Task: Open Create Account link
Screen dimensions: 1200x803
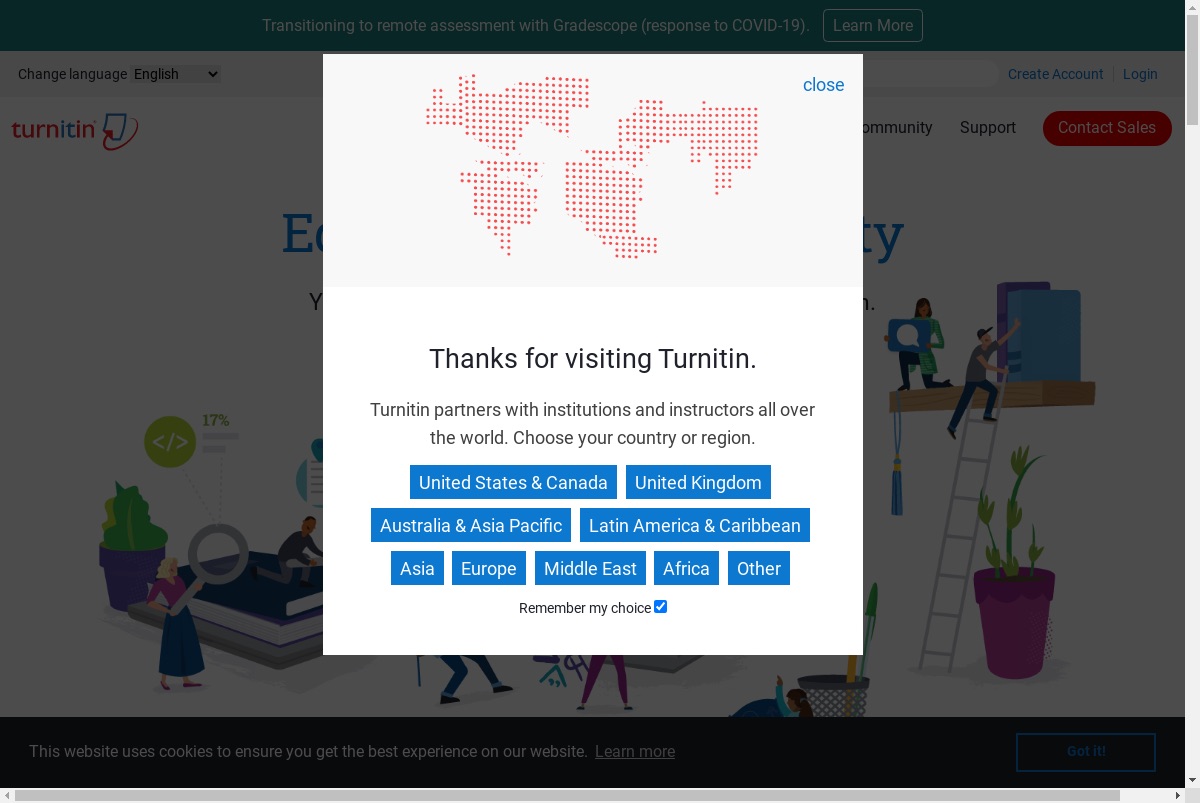Action: [x=1055, y=74]
